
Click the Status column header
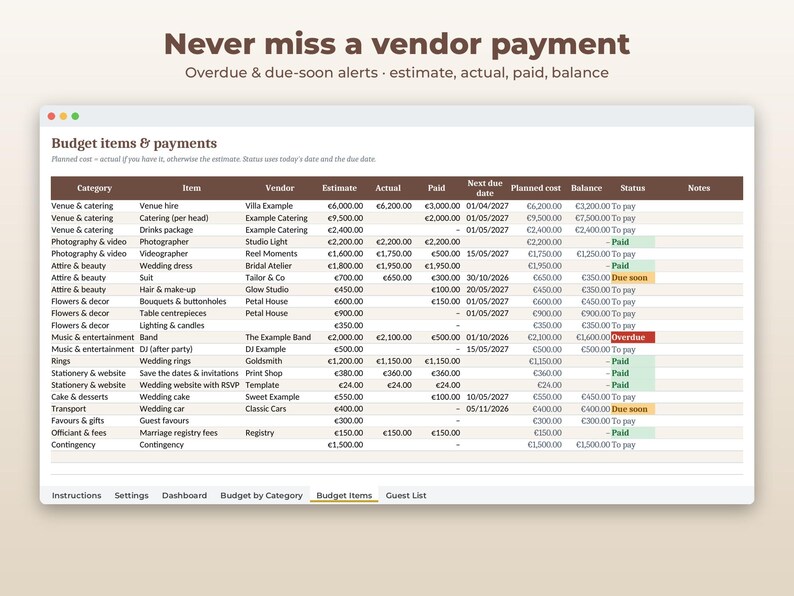point(632,188)
